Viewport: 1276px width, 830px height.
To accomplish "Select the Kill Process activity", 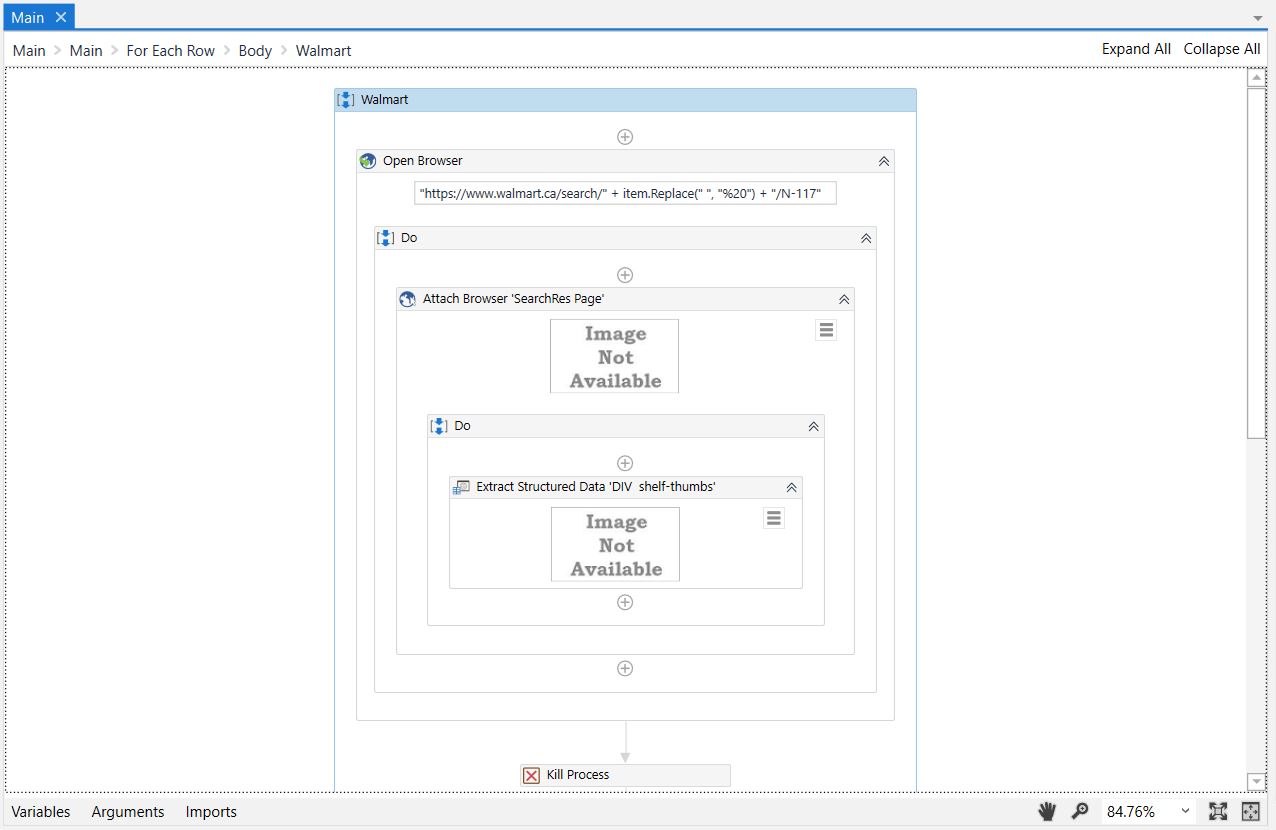I will coord(626,775).
